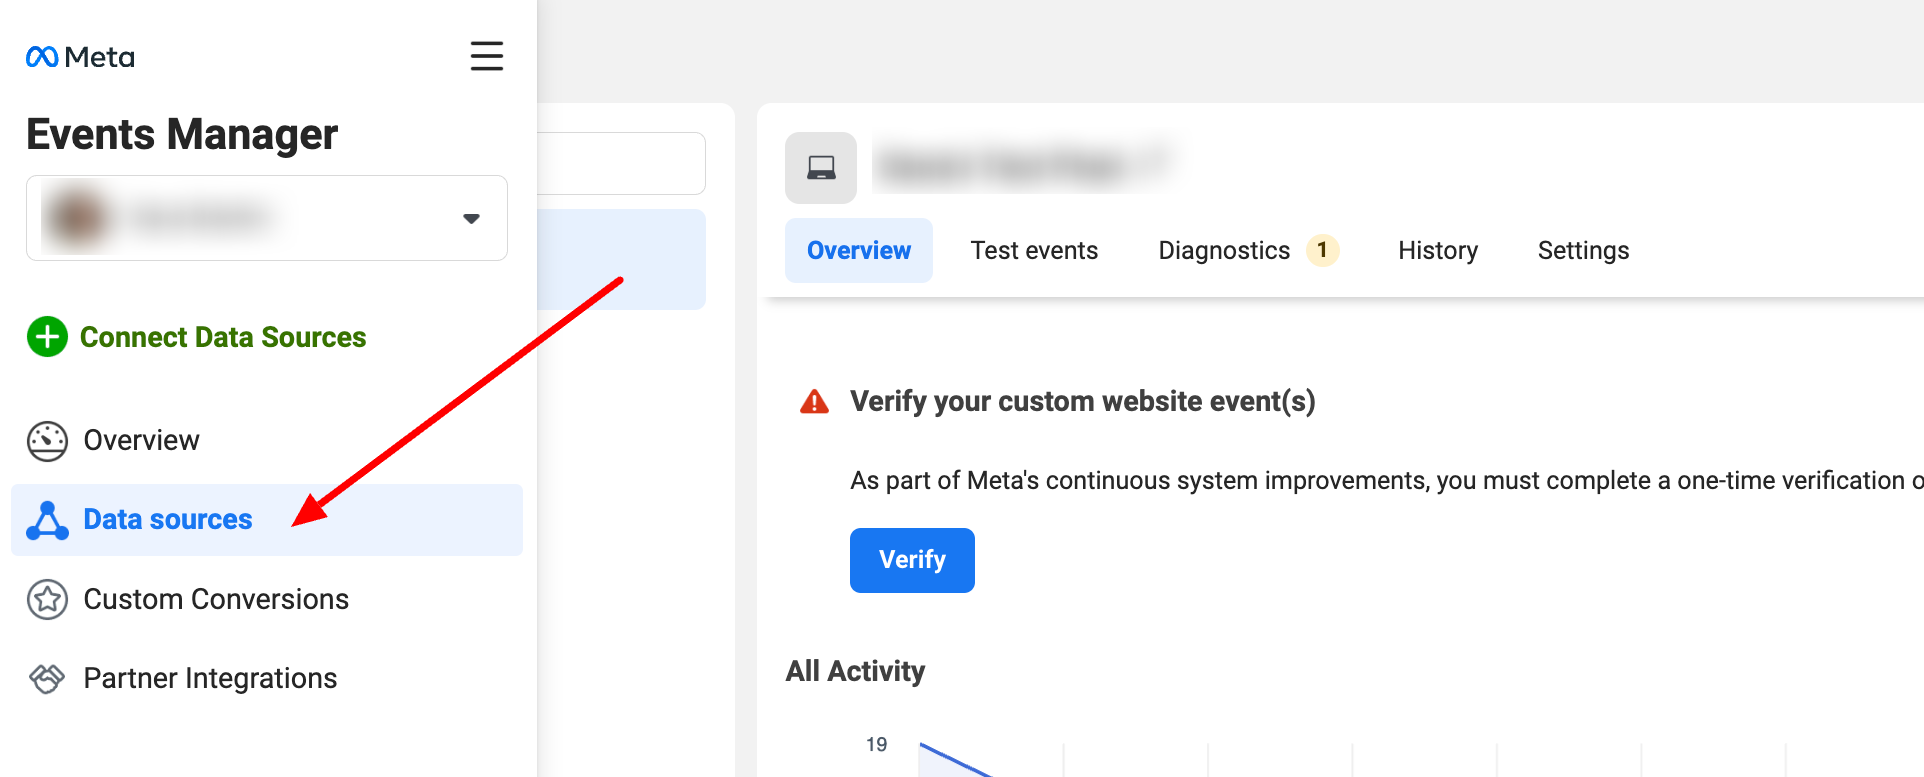Click the blue Verify button
This screenshot has height=777, width=1924.
912,560
